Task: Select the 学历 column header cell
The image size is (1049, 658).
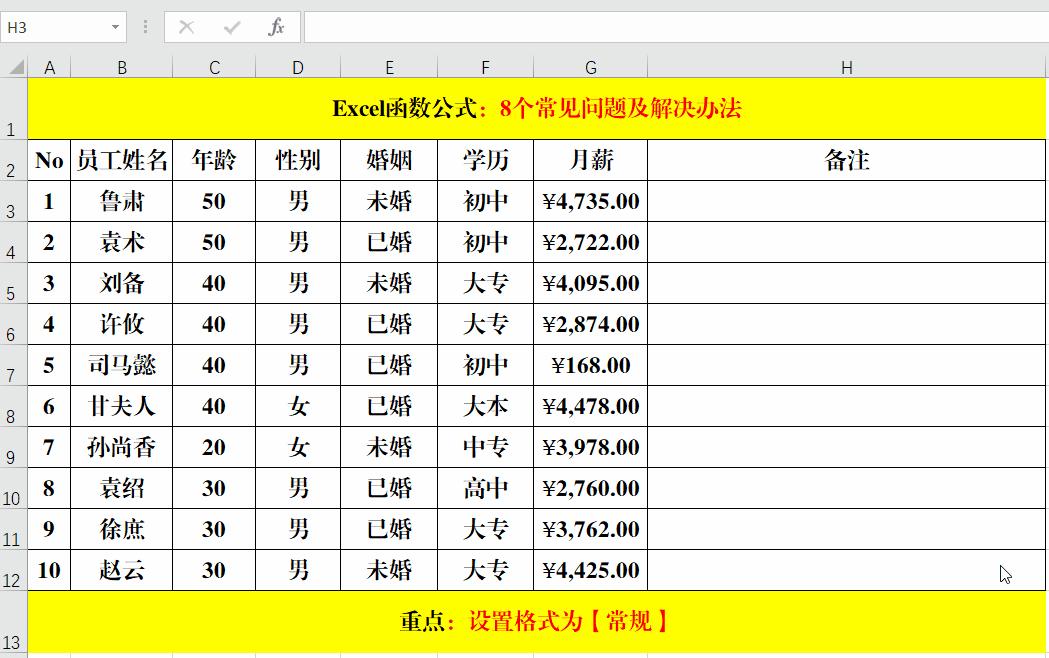Action: (485, 160)
